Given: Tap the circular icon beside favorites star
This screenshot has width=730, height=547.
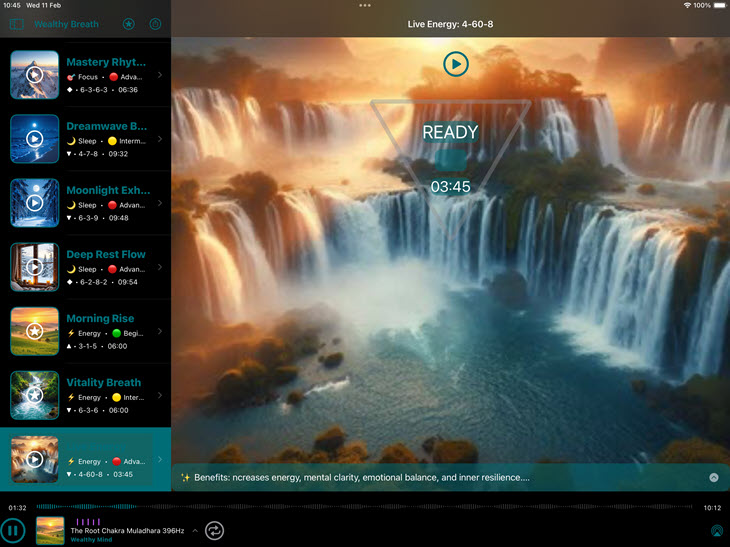Looking at the screenshot, I should (x=155, y=24).
